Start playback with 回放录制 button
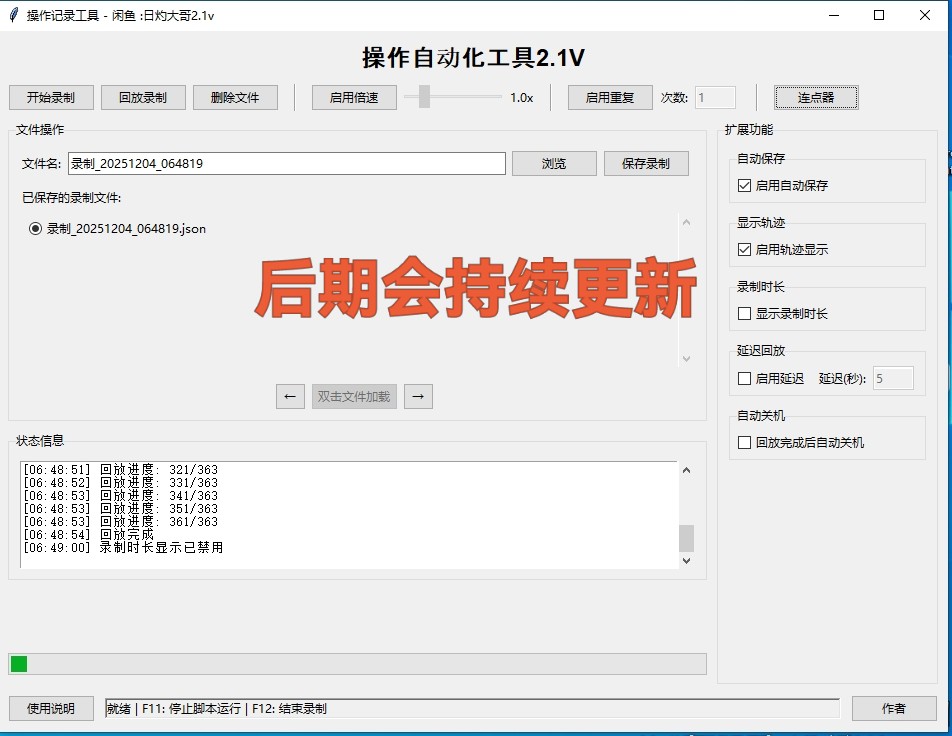Screen dimensions: 952x736 pos(143,97)
